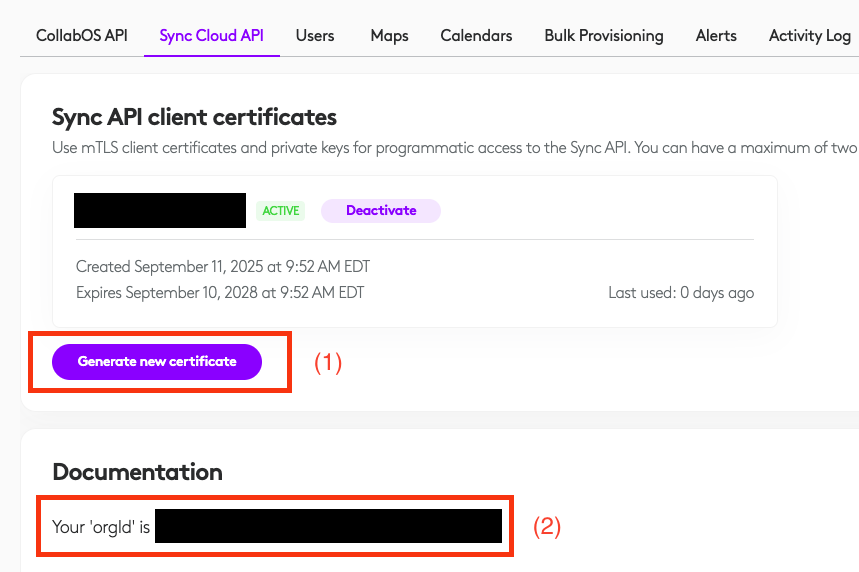Switch to the Users tab

315,36
